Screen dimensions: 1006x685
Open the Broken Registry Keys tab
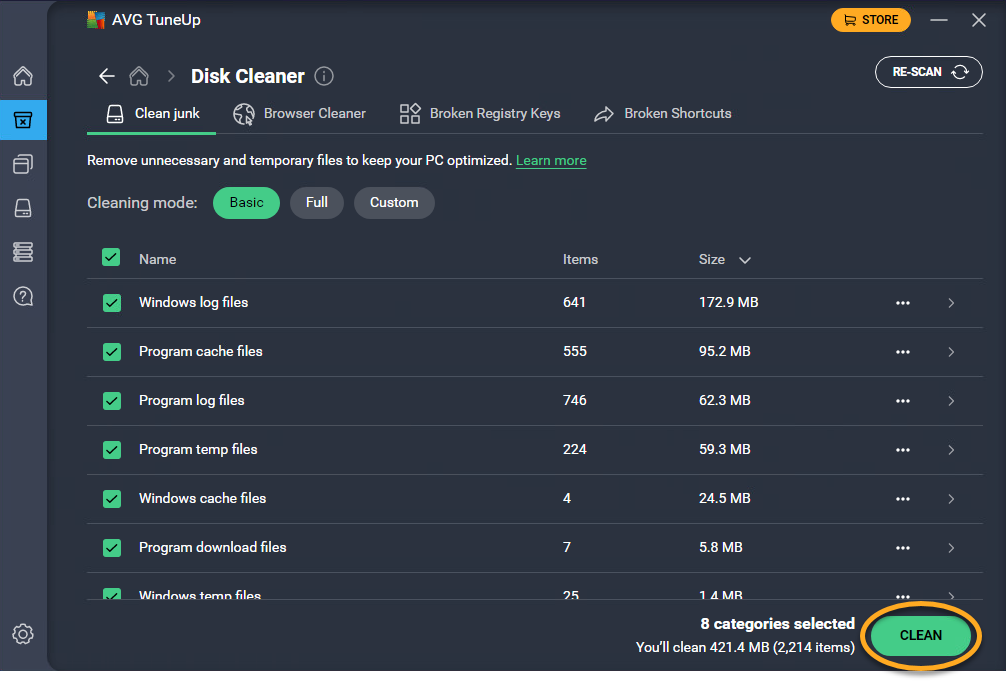[x=480, y=114]
